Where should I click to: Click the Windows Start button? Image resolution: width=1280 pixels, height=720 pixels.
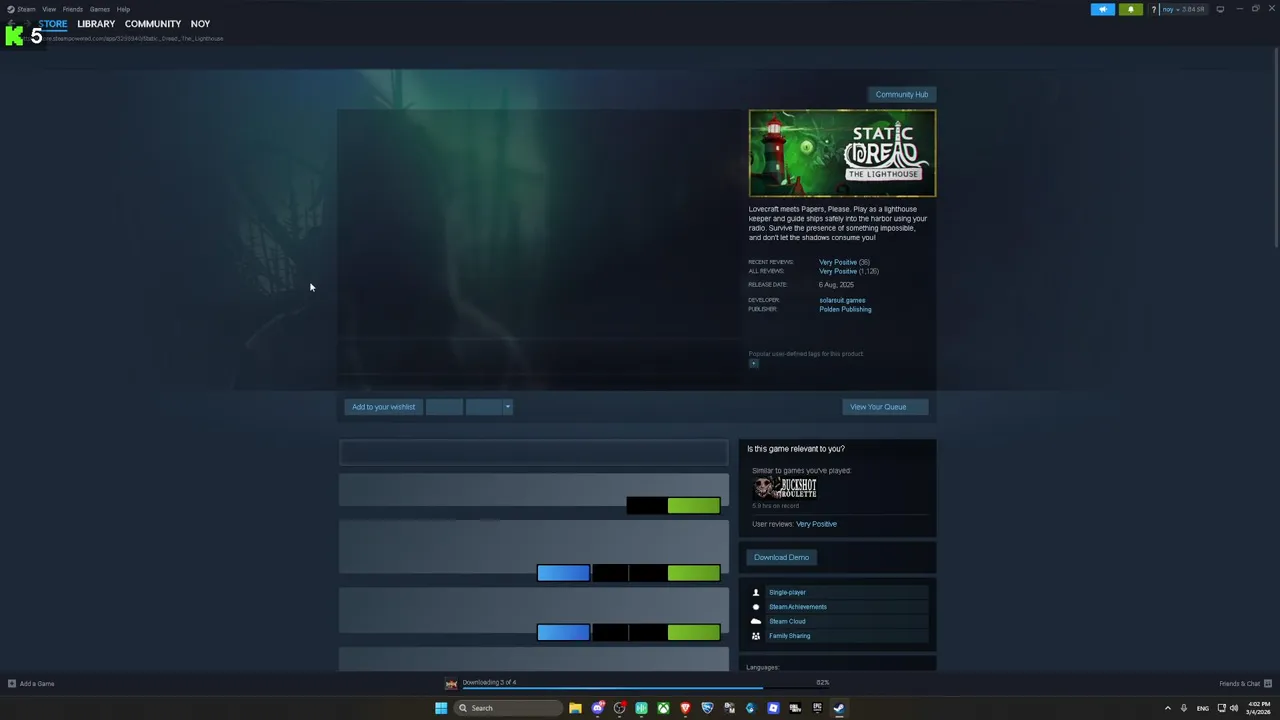(x=441, y=708)
